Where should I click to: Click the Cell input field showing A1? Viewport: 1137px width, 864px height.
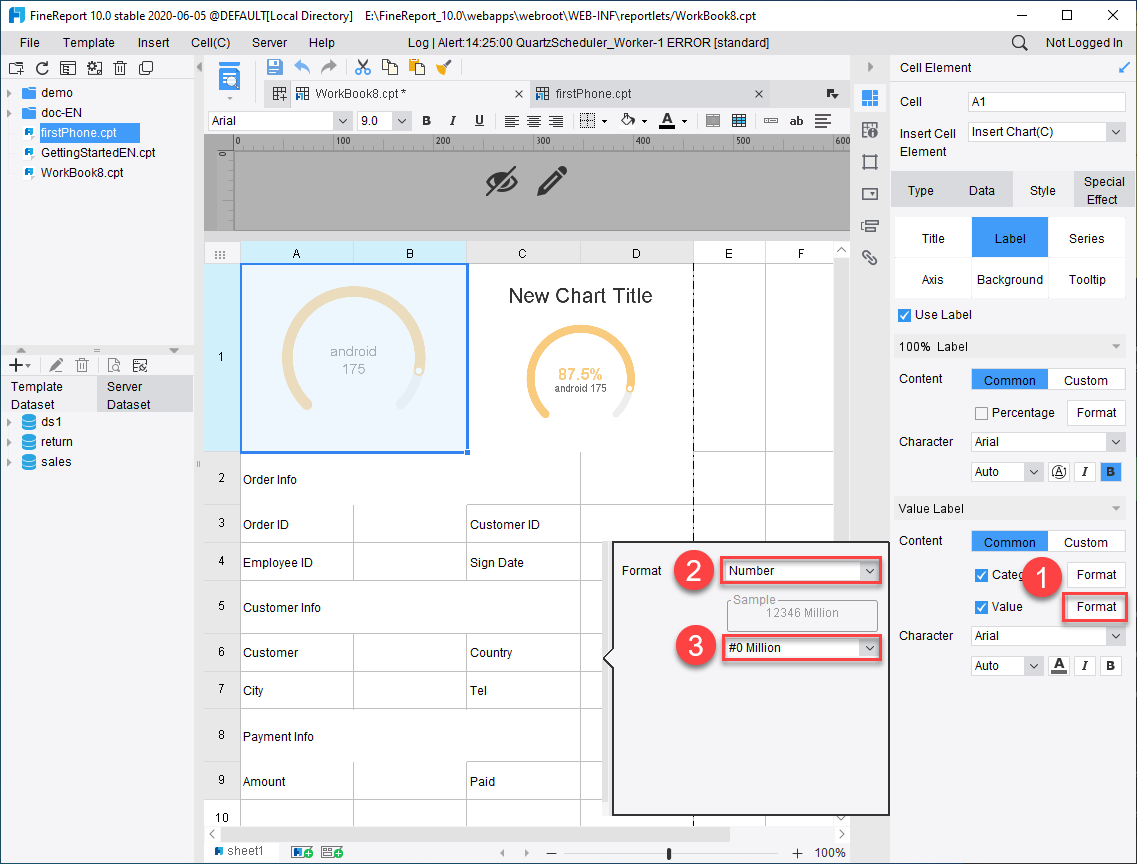click(1046, 101)
